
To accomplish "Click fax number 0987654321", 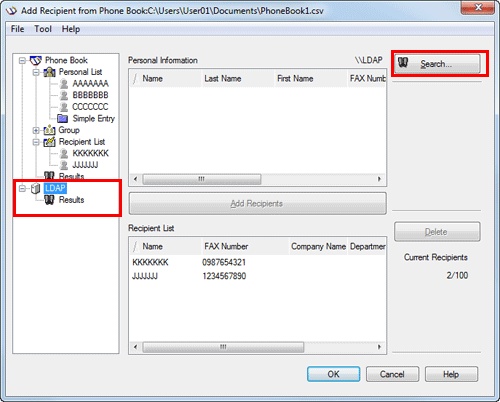I will point(224,262).
